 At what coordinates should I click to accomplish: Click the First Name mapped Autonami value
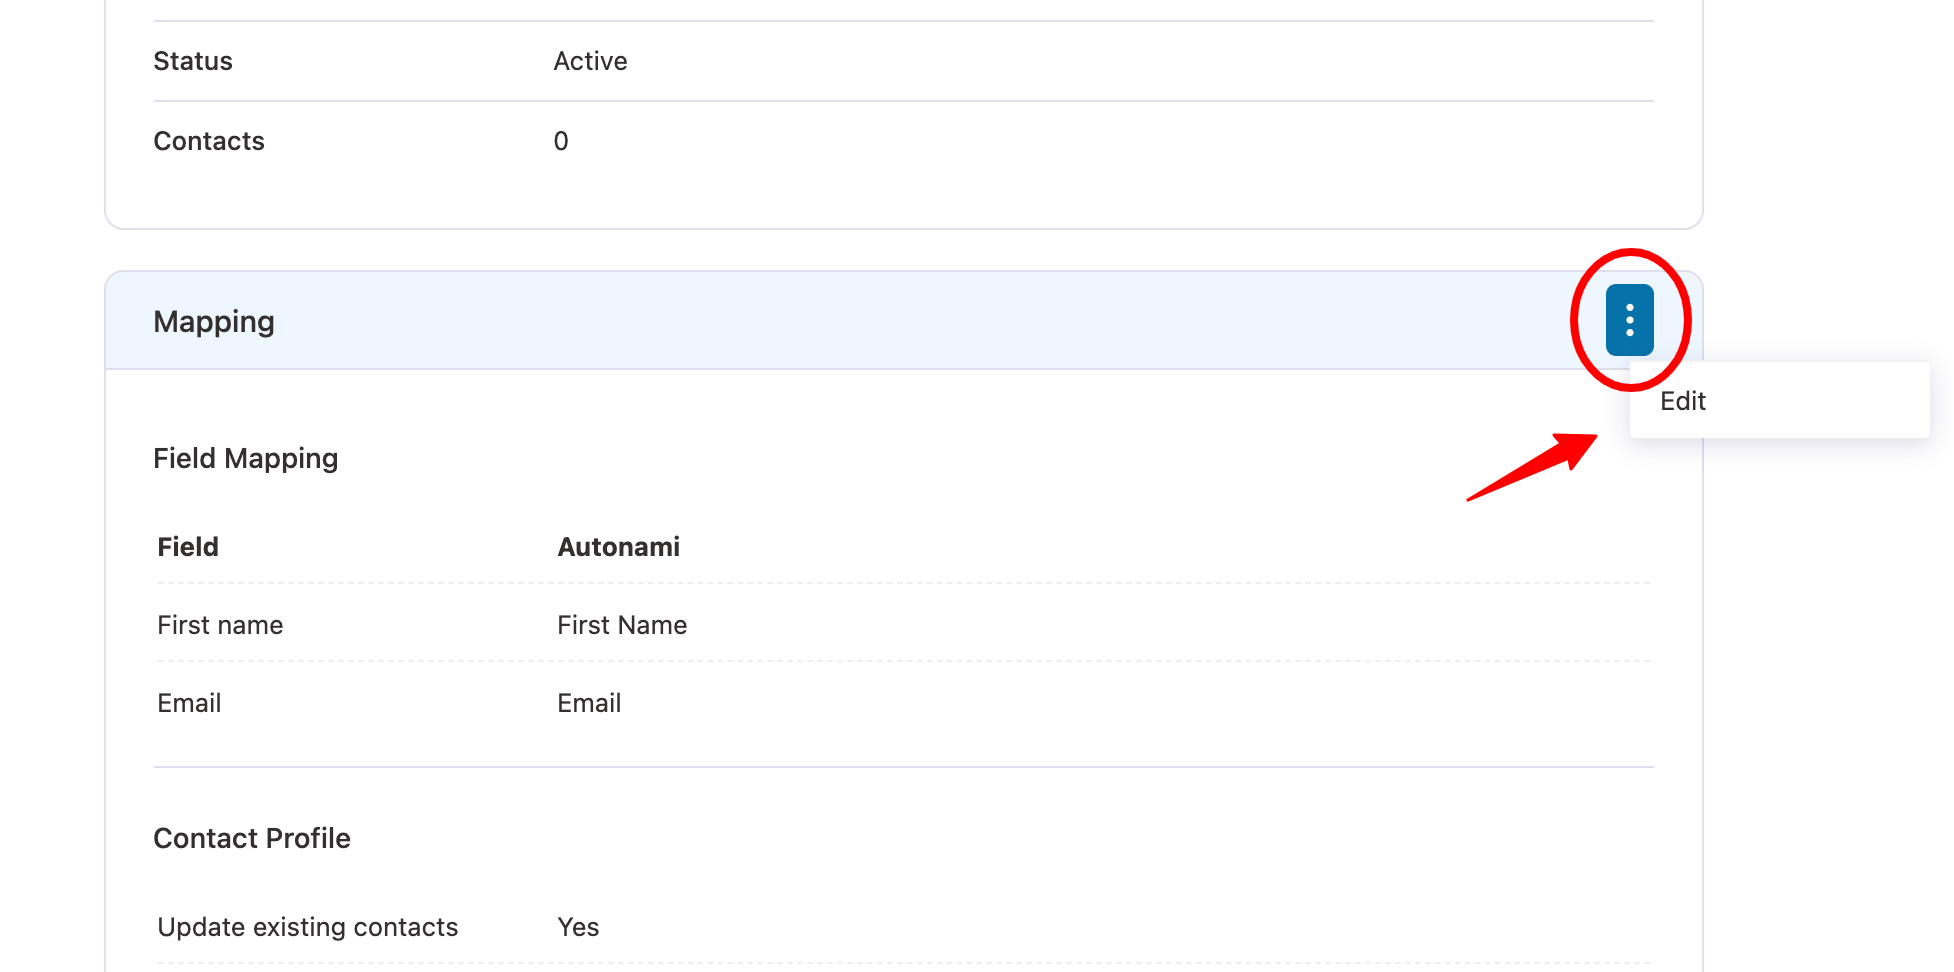(x=621, y=624)
